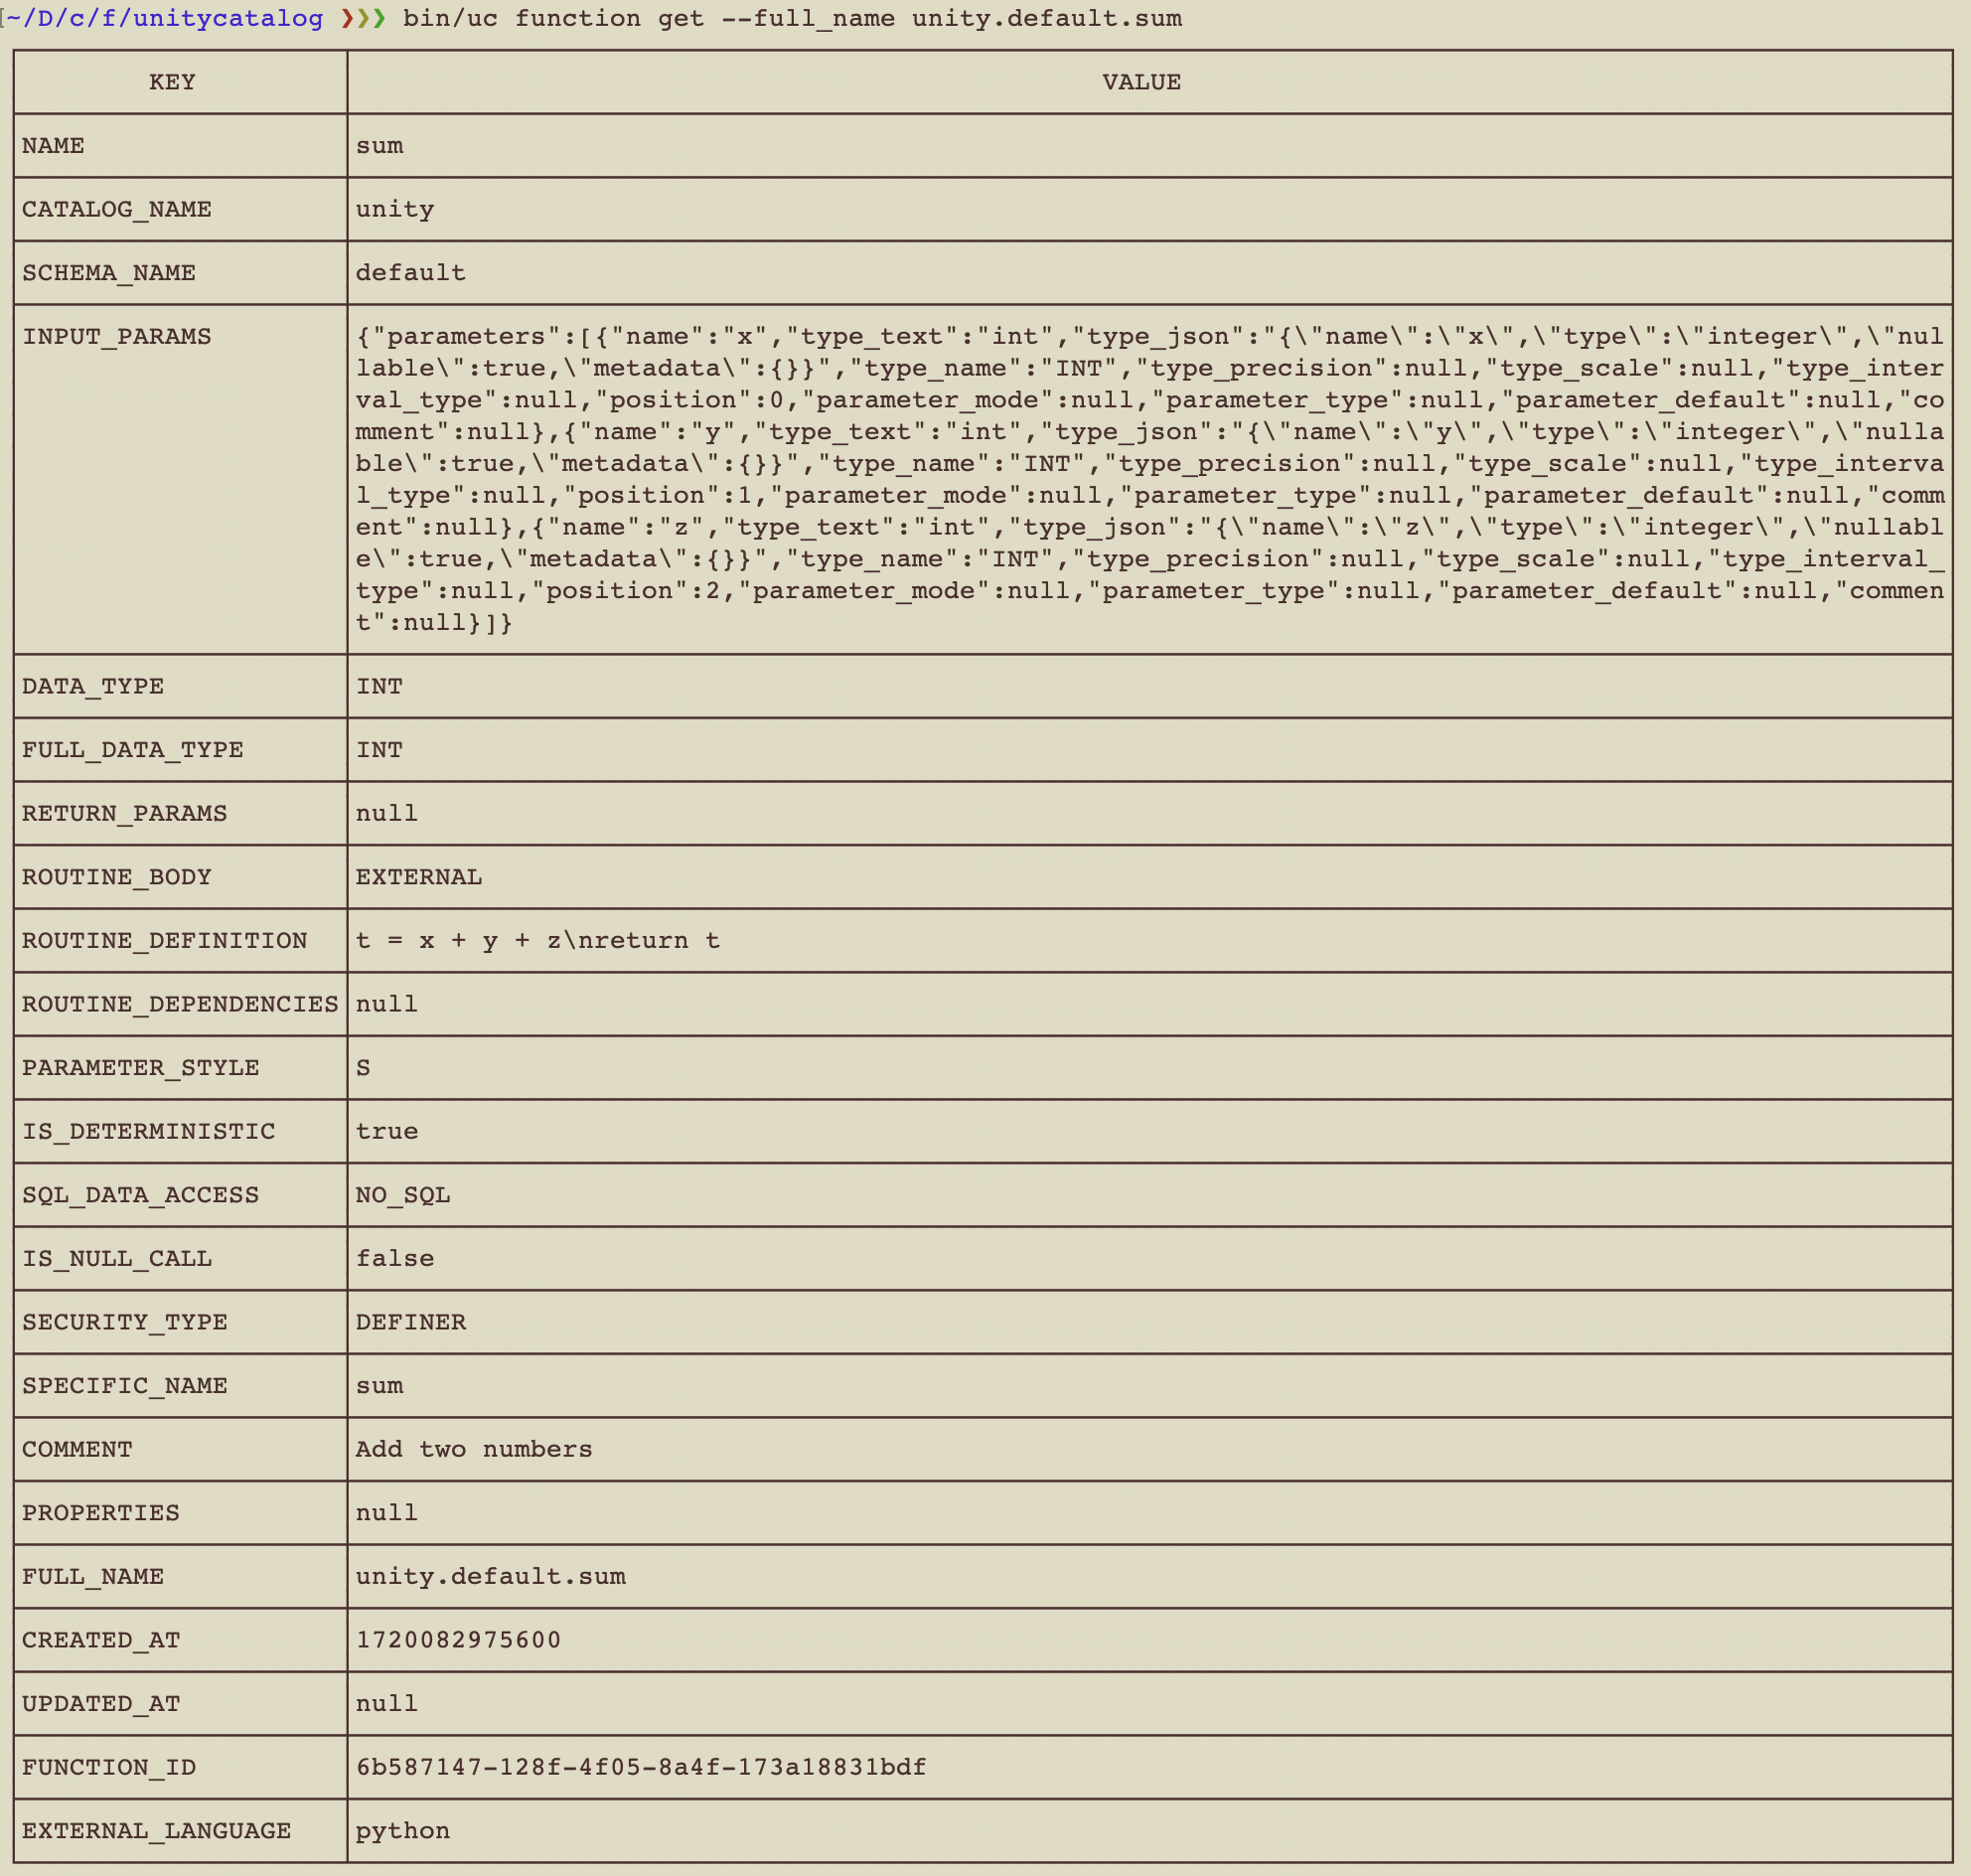The image size is (1971, 1876).
Task: Click the value 'NO_SQL'
Action: tap(403, 1195)
